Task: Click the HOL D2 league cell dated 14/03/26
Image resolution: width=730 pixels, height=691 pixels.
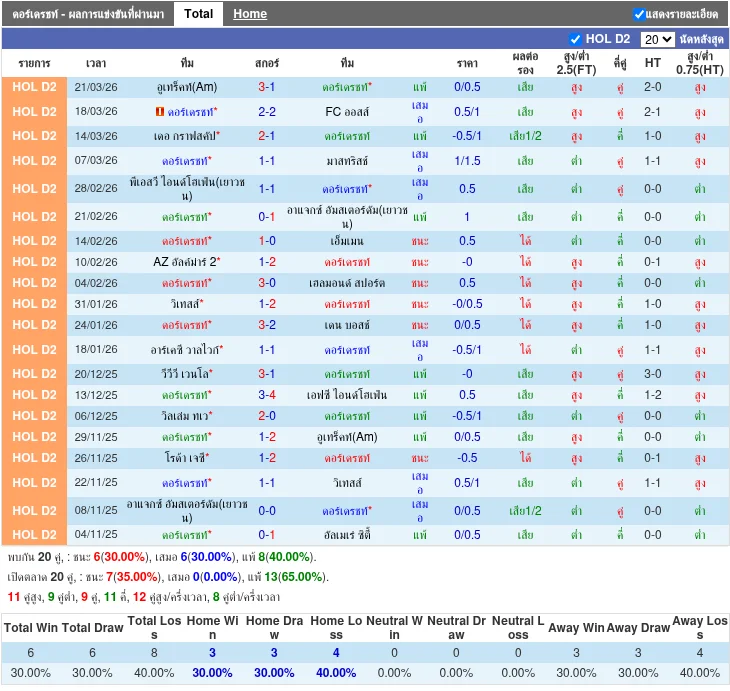Action: tap(34, 136)
